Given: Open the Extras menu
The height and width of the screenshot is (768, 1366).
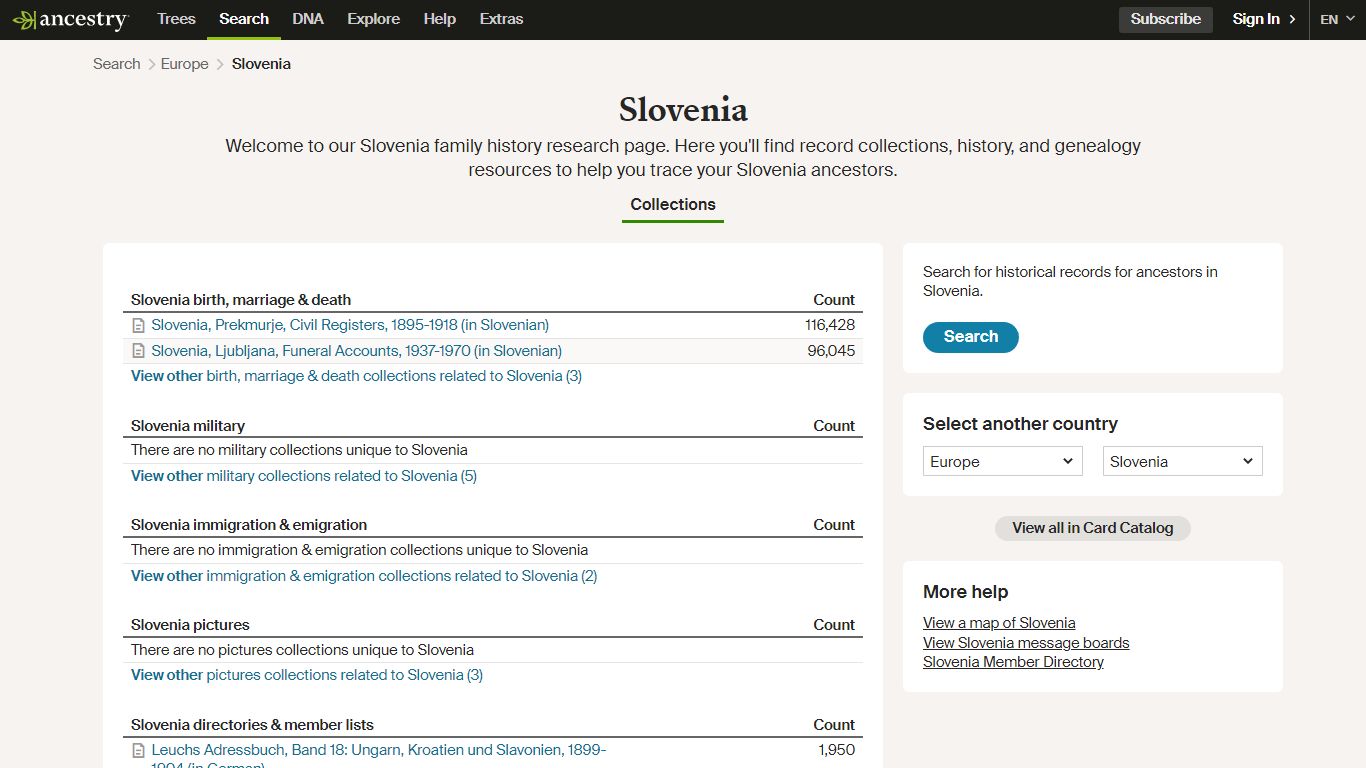Looking at the screenshot, I should click(x=501, y=19).
